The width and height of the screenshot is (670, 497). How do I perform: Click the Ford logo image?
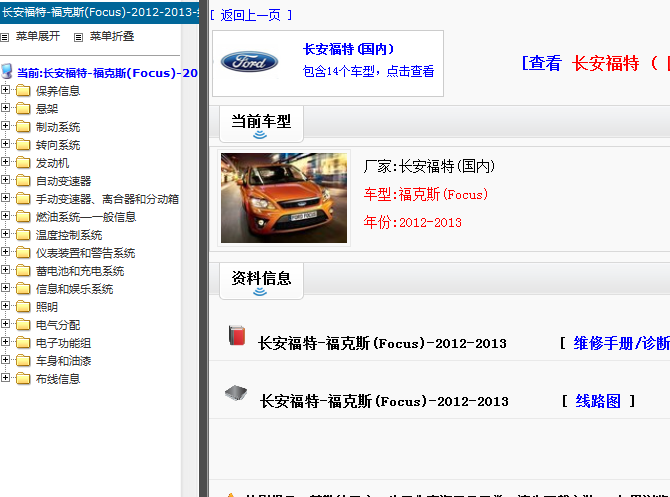[x=250, y=62]
